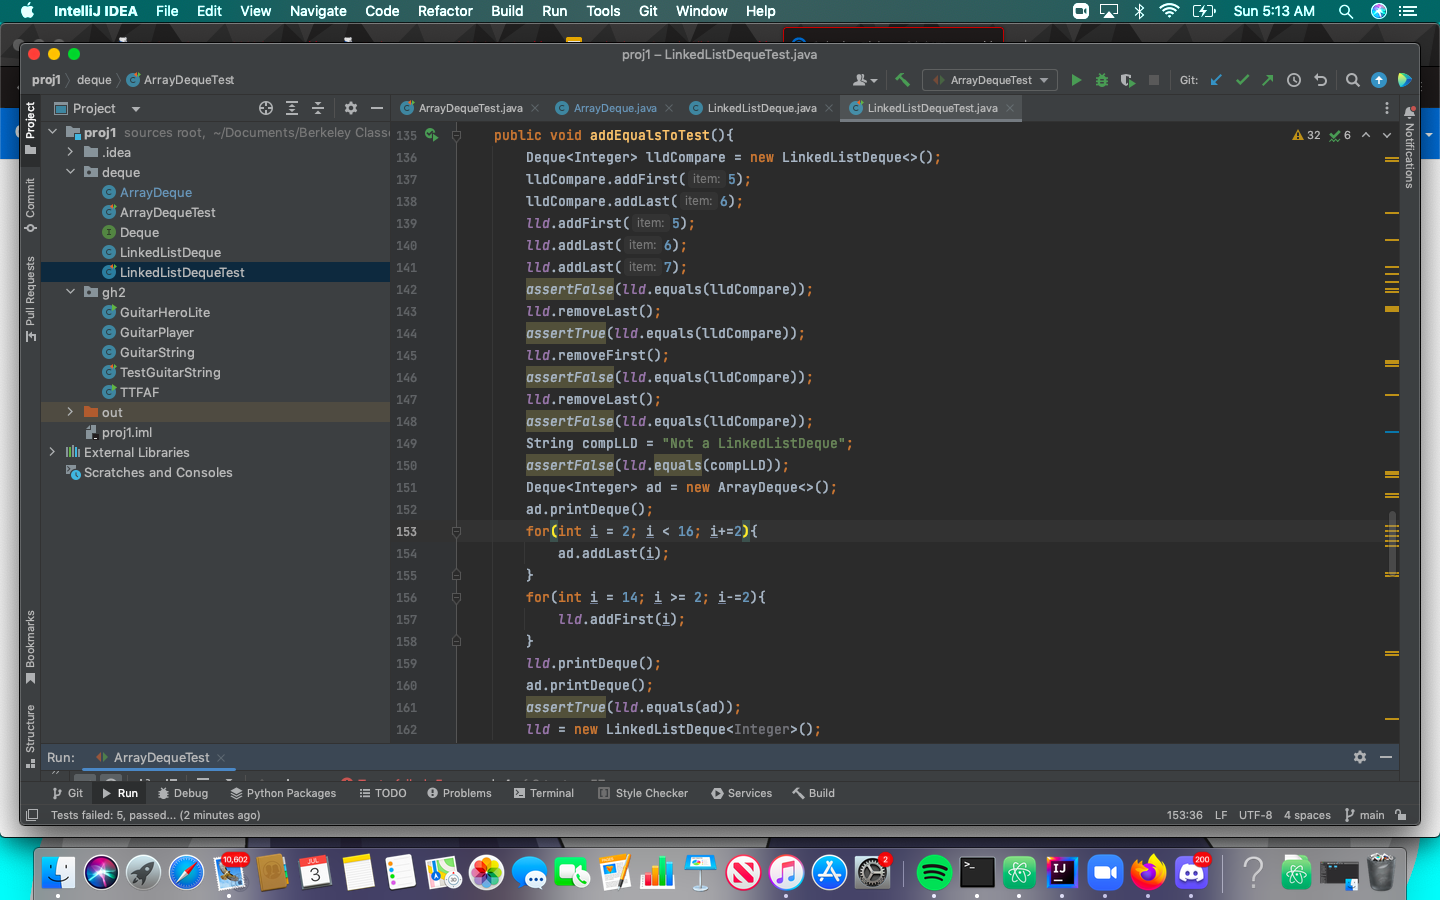Open the Refactor menu
Screen dimensions: 1440x900
coord(445,11)
